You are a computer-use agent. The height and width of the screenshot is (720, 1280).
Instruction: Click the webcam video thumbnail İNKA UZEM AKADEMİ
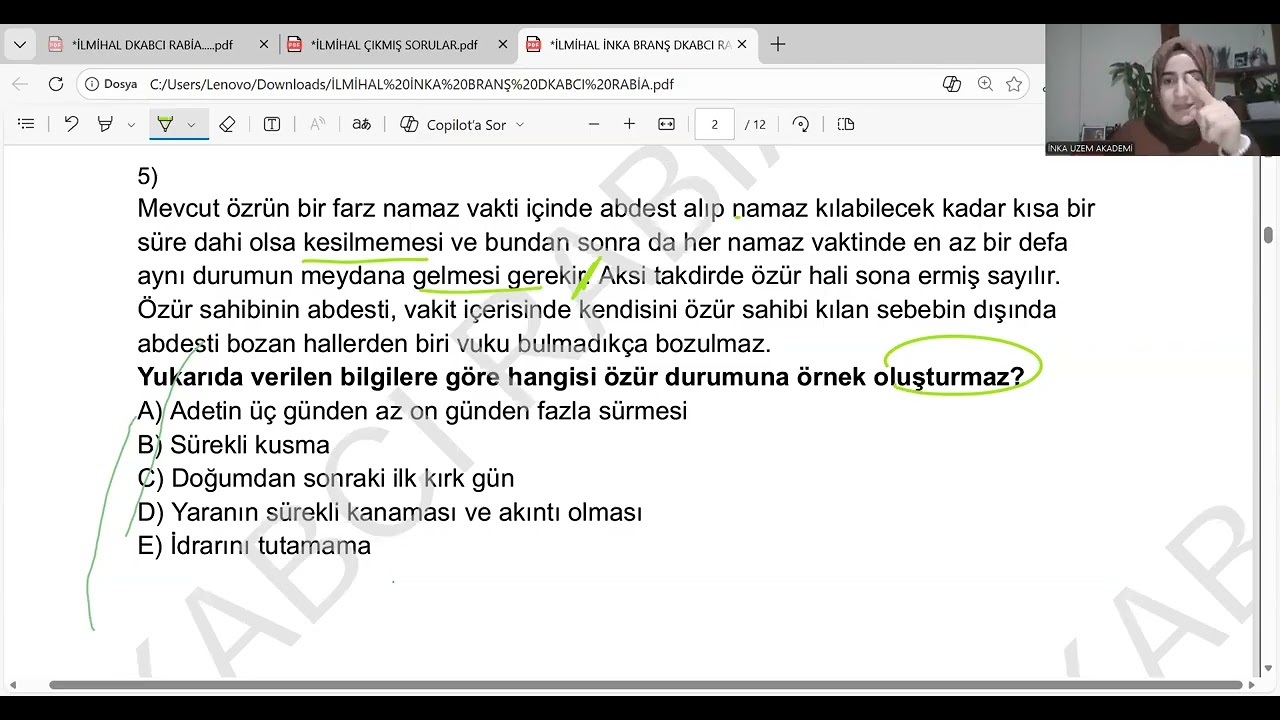point(1162,90)
